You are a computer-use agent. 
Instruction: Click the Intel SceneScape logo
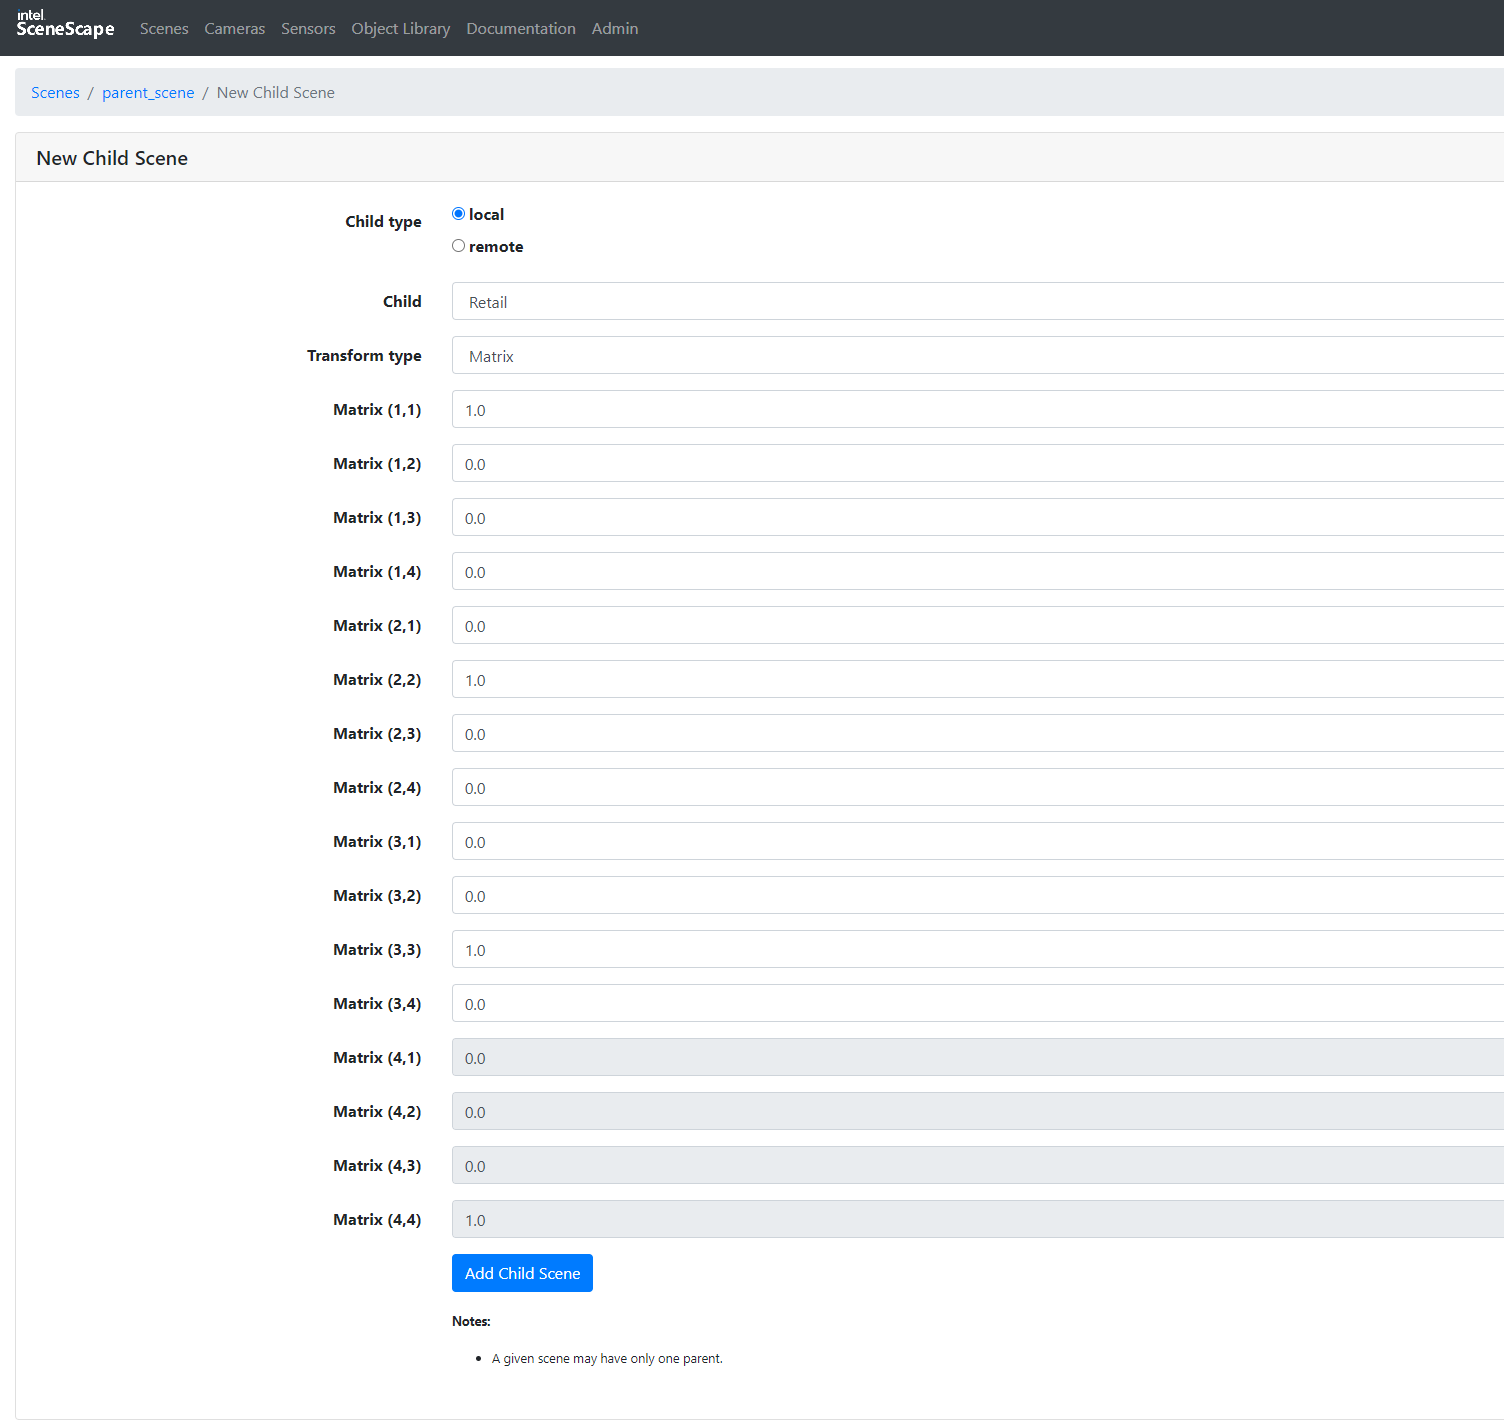pos(65,24)
